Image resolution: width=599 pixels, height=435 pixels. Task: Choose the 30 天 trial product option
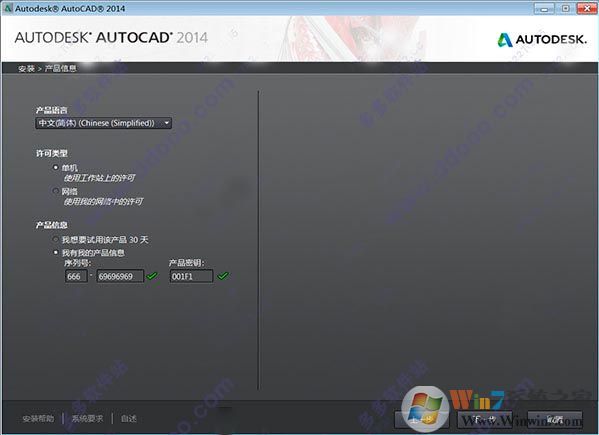pyautogui.click(x=56, y=239)
